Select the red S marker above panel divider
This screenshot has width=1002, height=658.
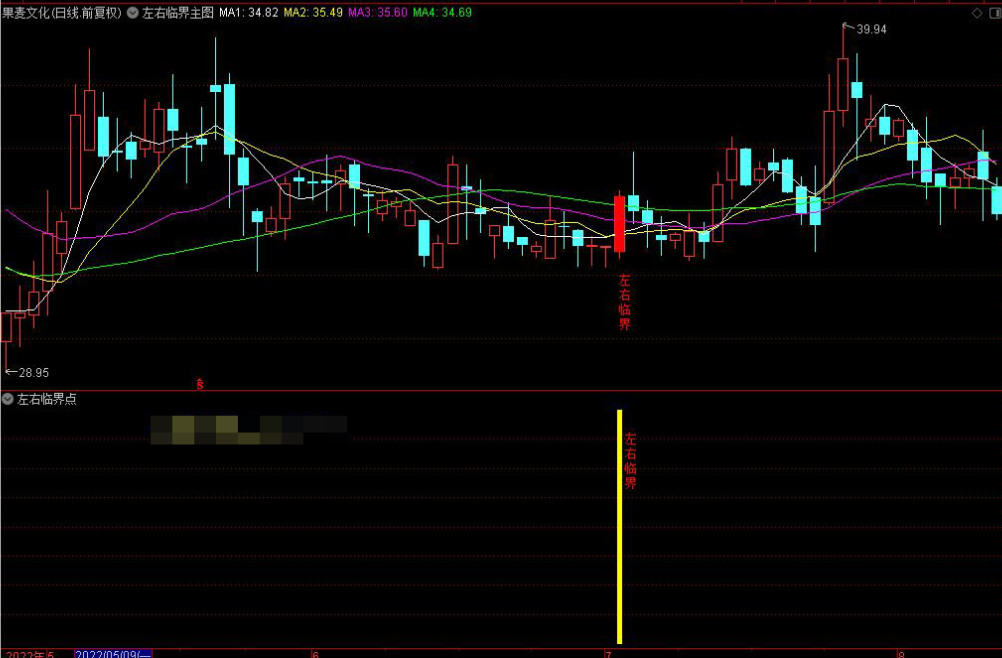click(x=200, y=384)
